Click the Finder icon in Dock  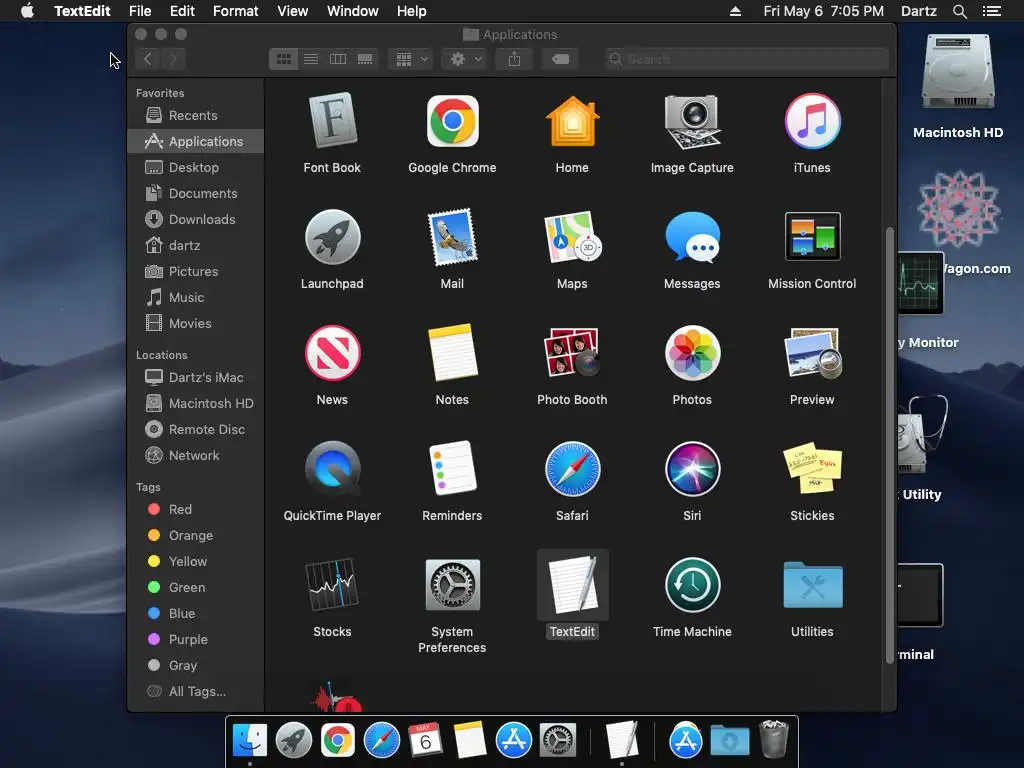coord(249,740)
